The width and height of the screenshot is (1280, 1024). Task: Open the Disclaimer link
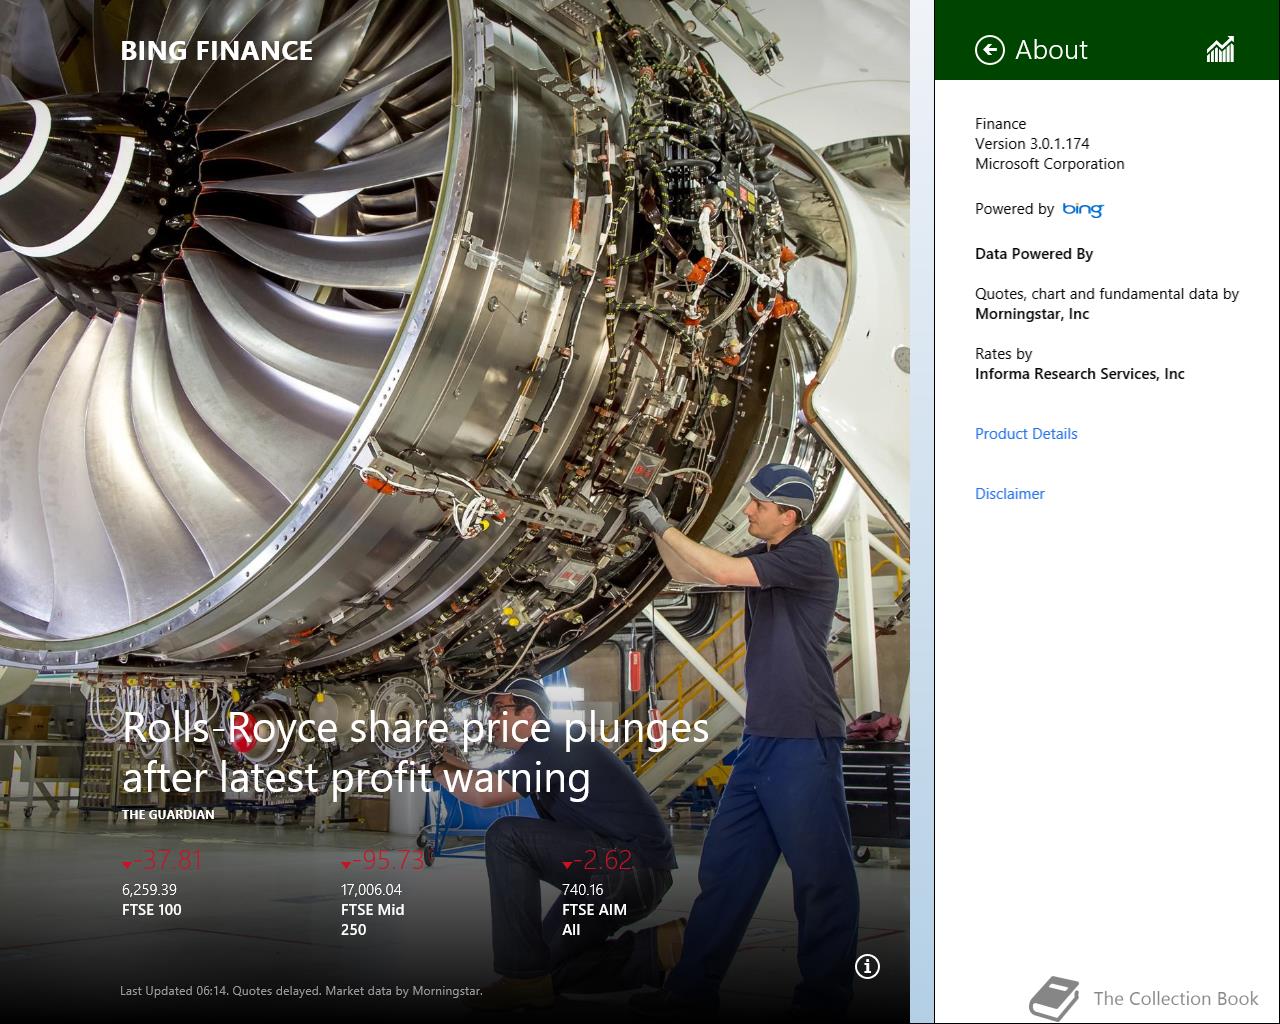tap(1010, 494)
